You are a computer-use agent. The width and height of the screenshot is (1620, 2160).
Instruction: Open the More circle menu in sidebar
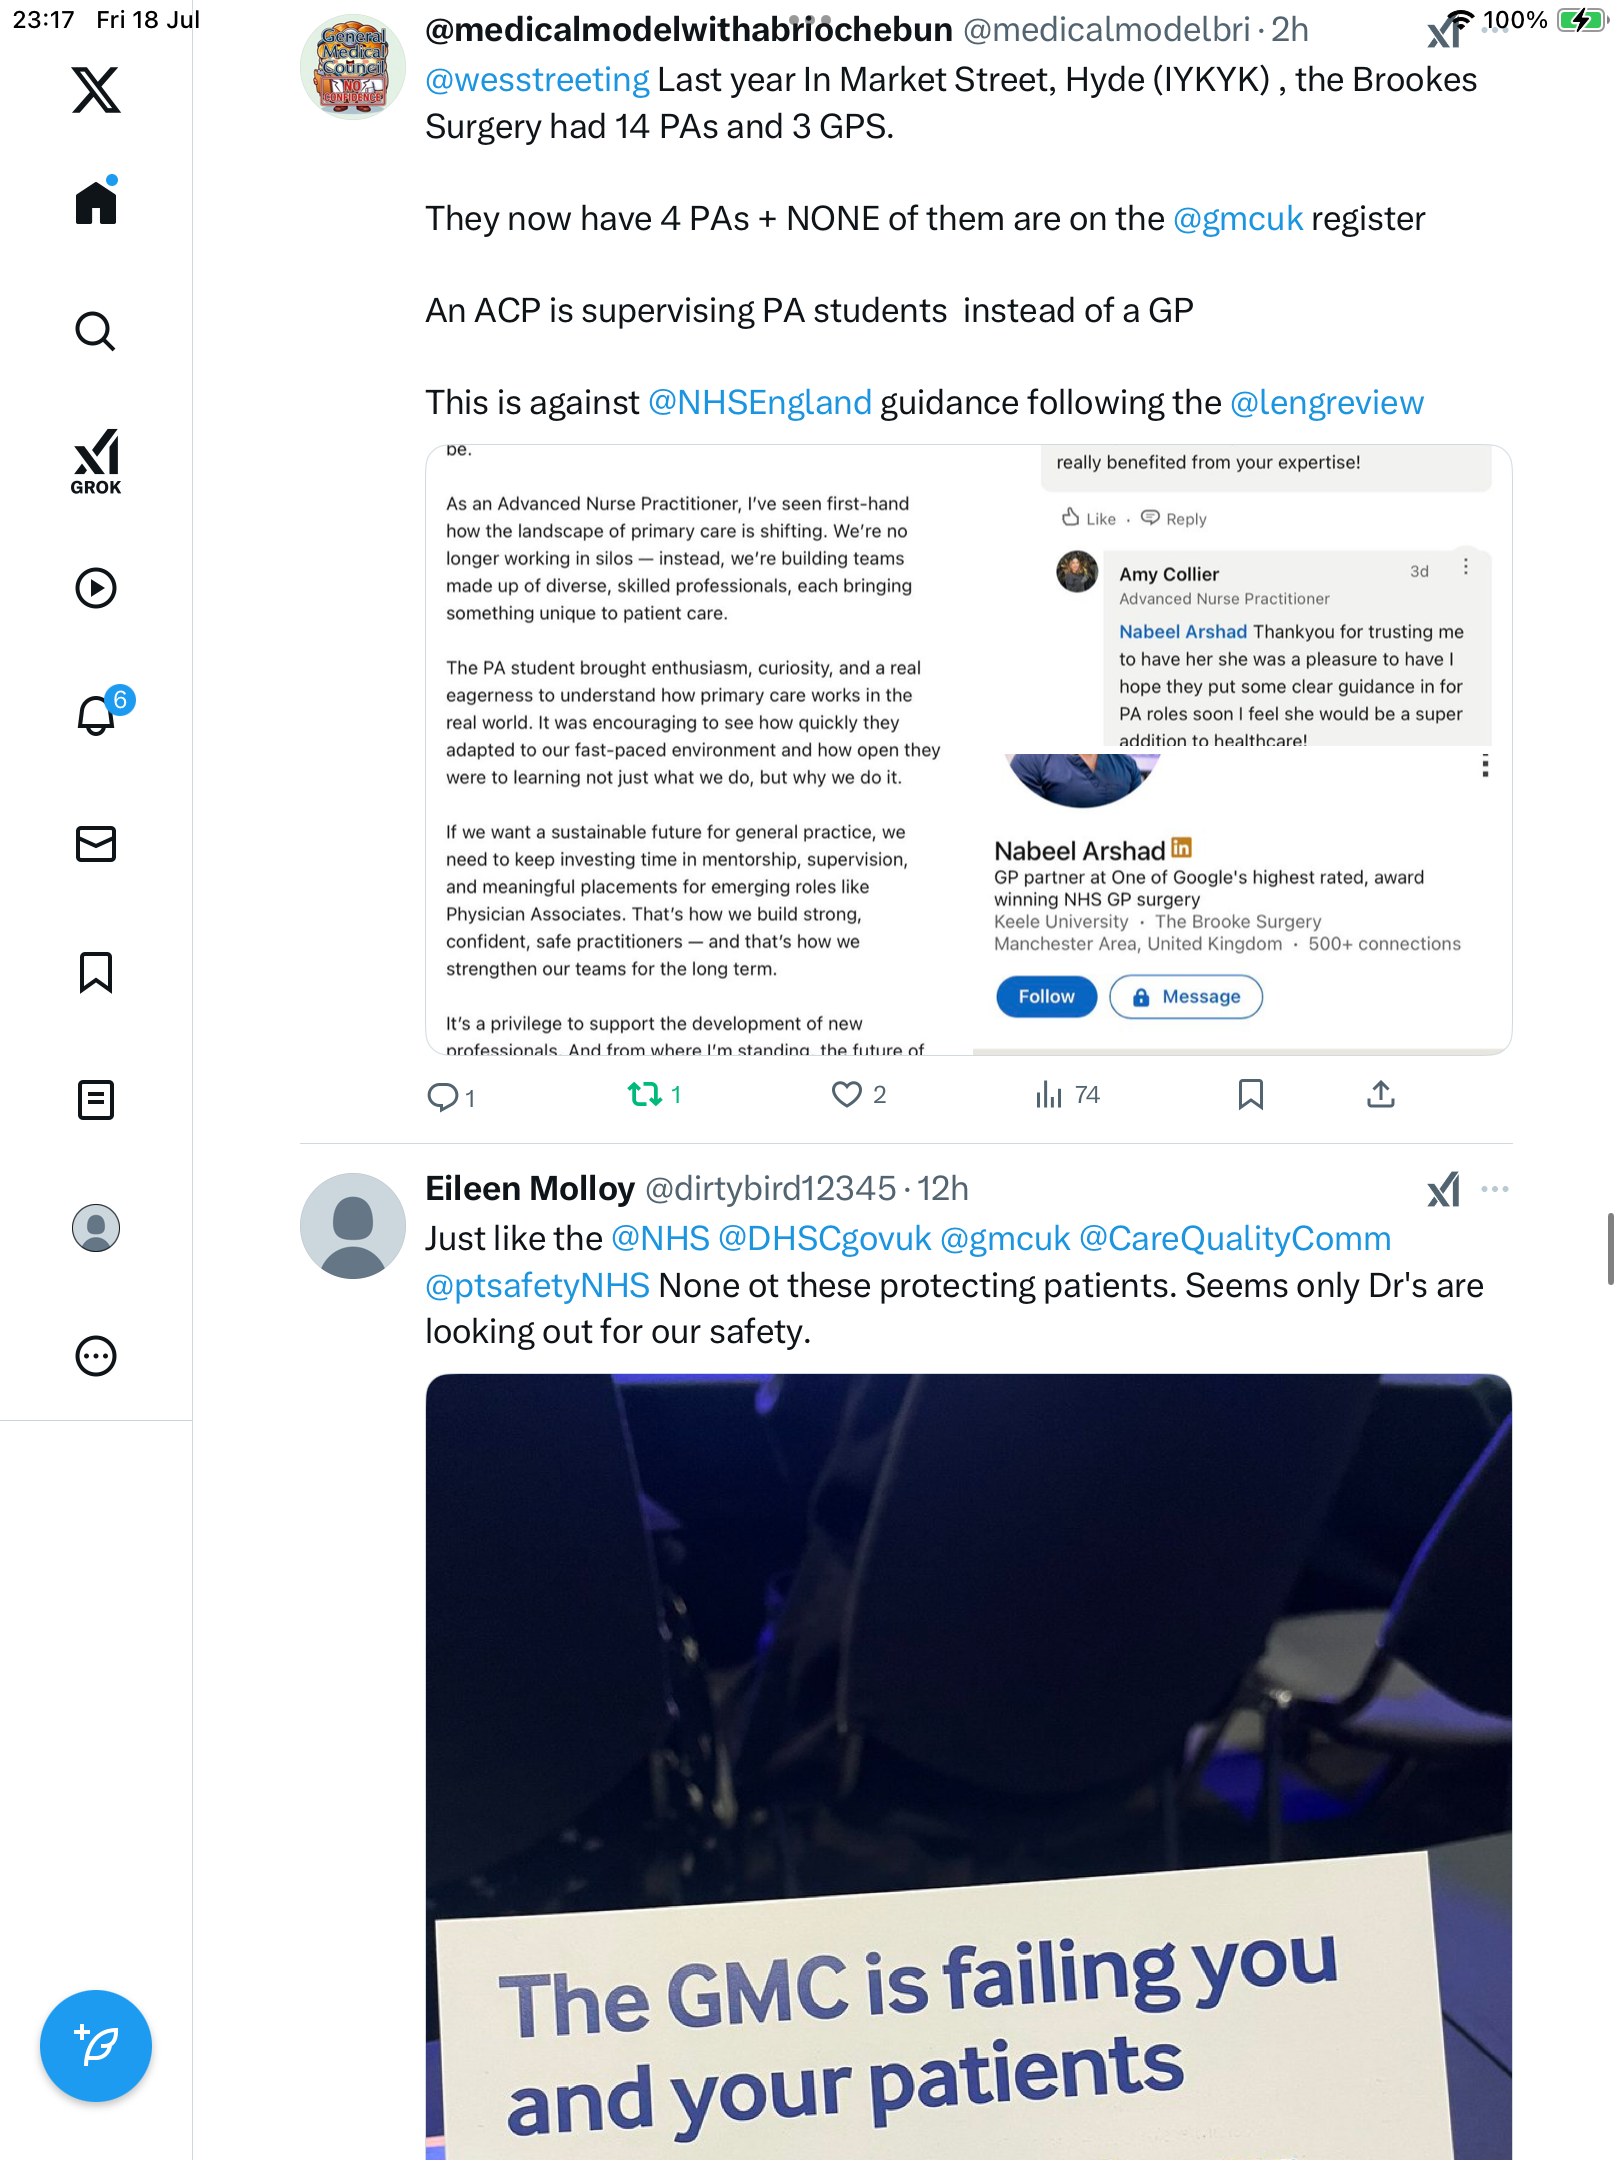(96, 1356)
